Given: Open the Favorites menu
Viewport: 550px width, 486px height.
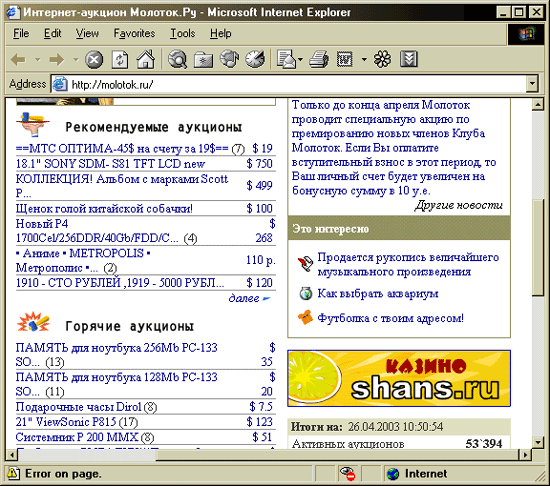Looking at the screenshot, I should 134,33.
